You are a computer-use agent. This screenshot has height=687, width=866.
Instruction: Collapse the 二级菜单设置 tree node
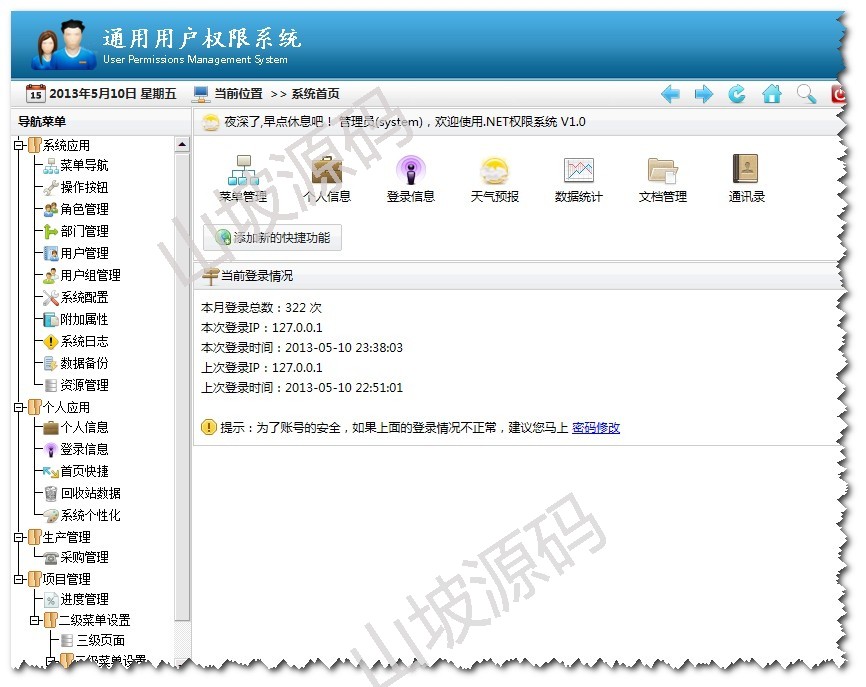point(35,620)
